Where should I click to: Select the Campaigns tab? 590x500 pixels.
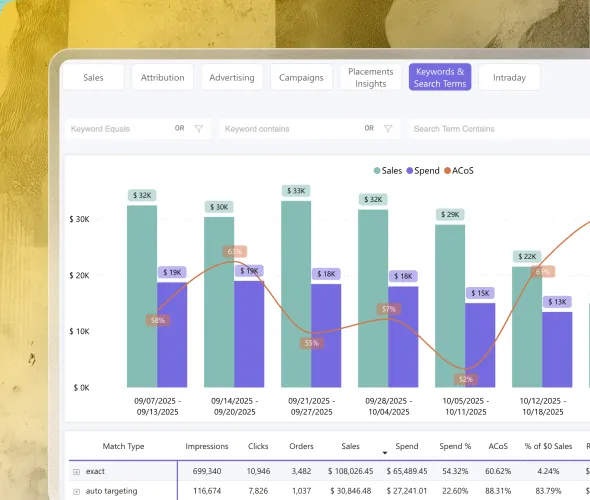[301, 78]
